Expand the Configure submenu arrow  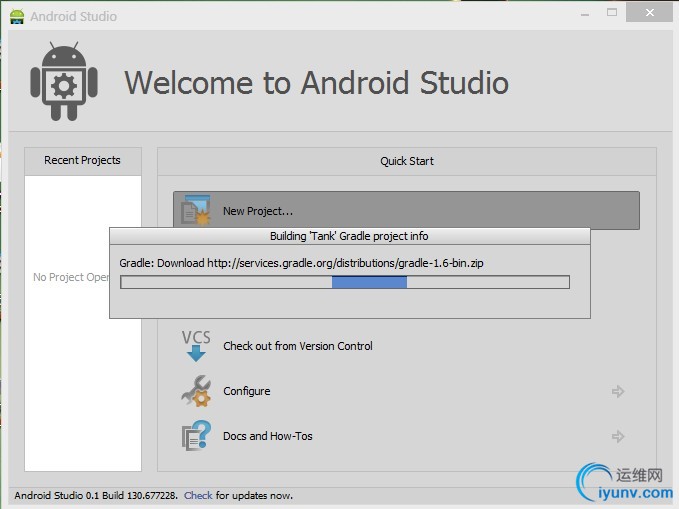618,392
